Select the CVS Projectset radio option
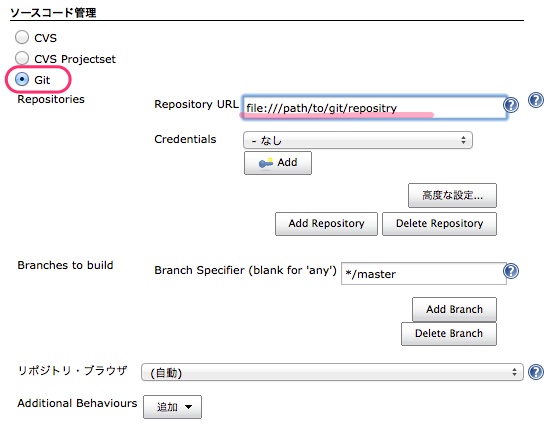The height and width of the screenshot is (425, 551). tap(22, 58)
